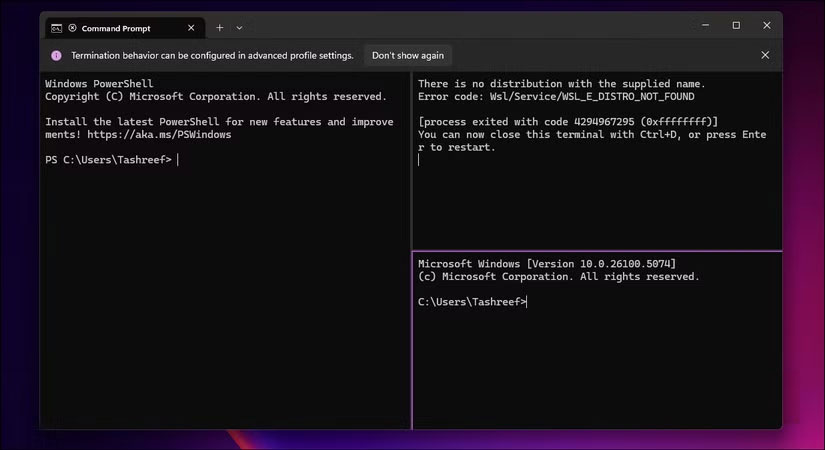Screen dimensions: 825x450
Task: Click '(c) Microsoft Corporation. All rights reserved.' in cmd pane
Action: tap(559, 277)
